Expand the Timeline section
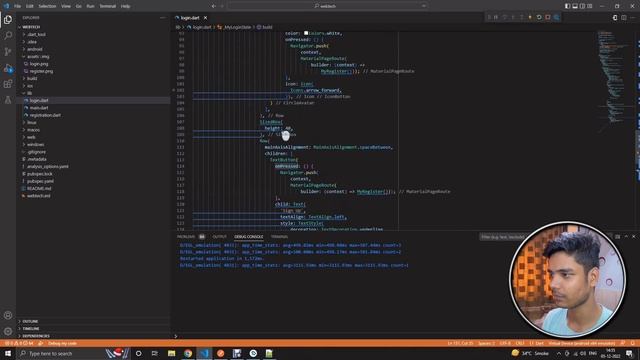Screen dimensions: 640x360 [x=31, y=329]
